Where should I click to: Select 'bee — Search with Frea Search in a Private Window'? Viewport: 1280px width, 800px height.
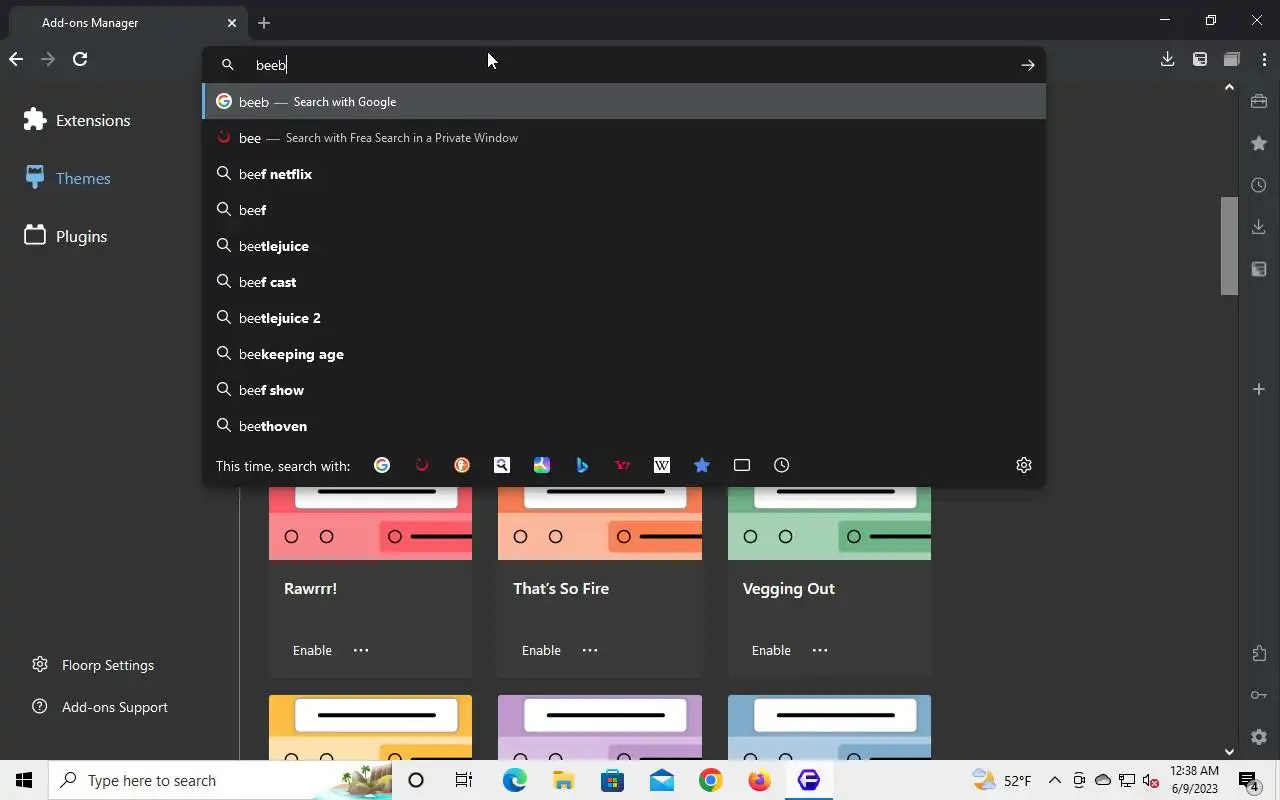624,138
